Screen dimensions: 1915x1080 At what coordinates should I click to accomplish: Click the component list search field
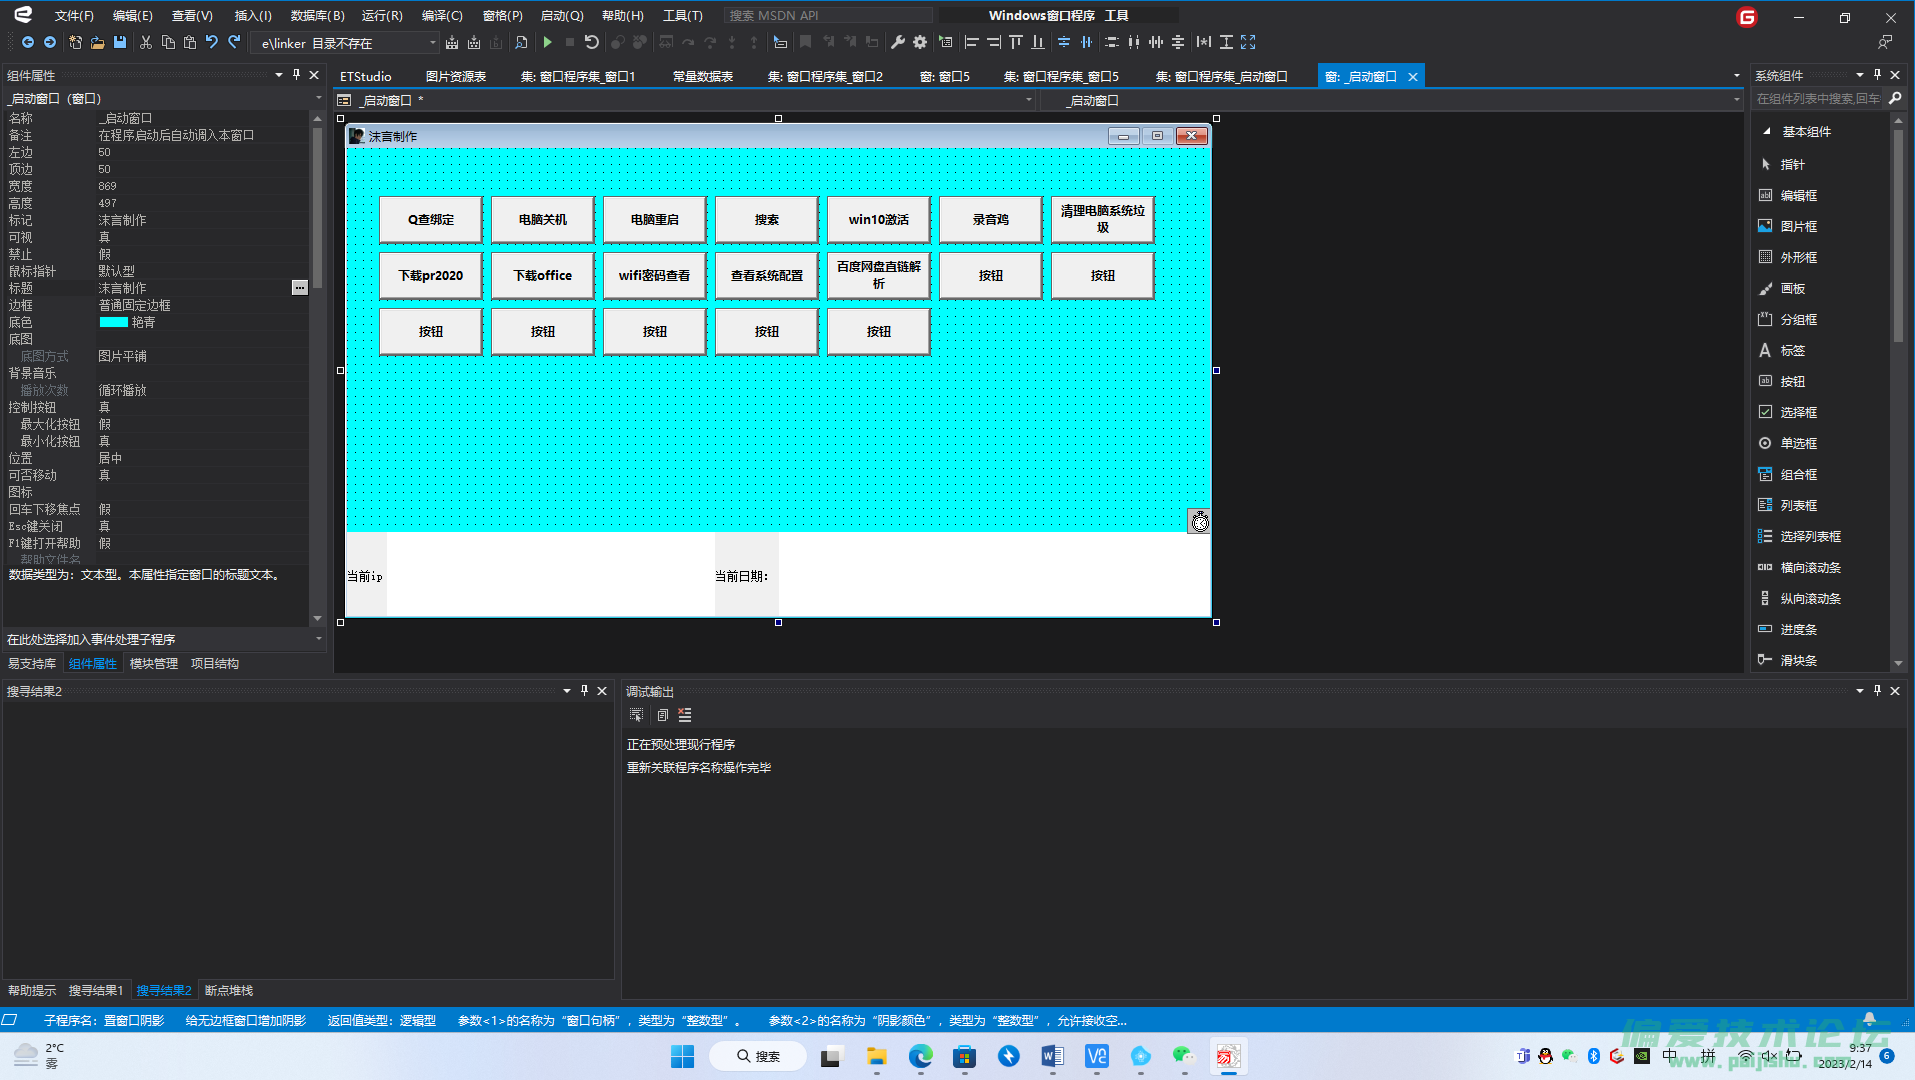1818,98
